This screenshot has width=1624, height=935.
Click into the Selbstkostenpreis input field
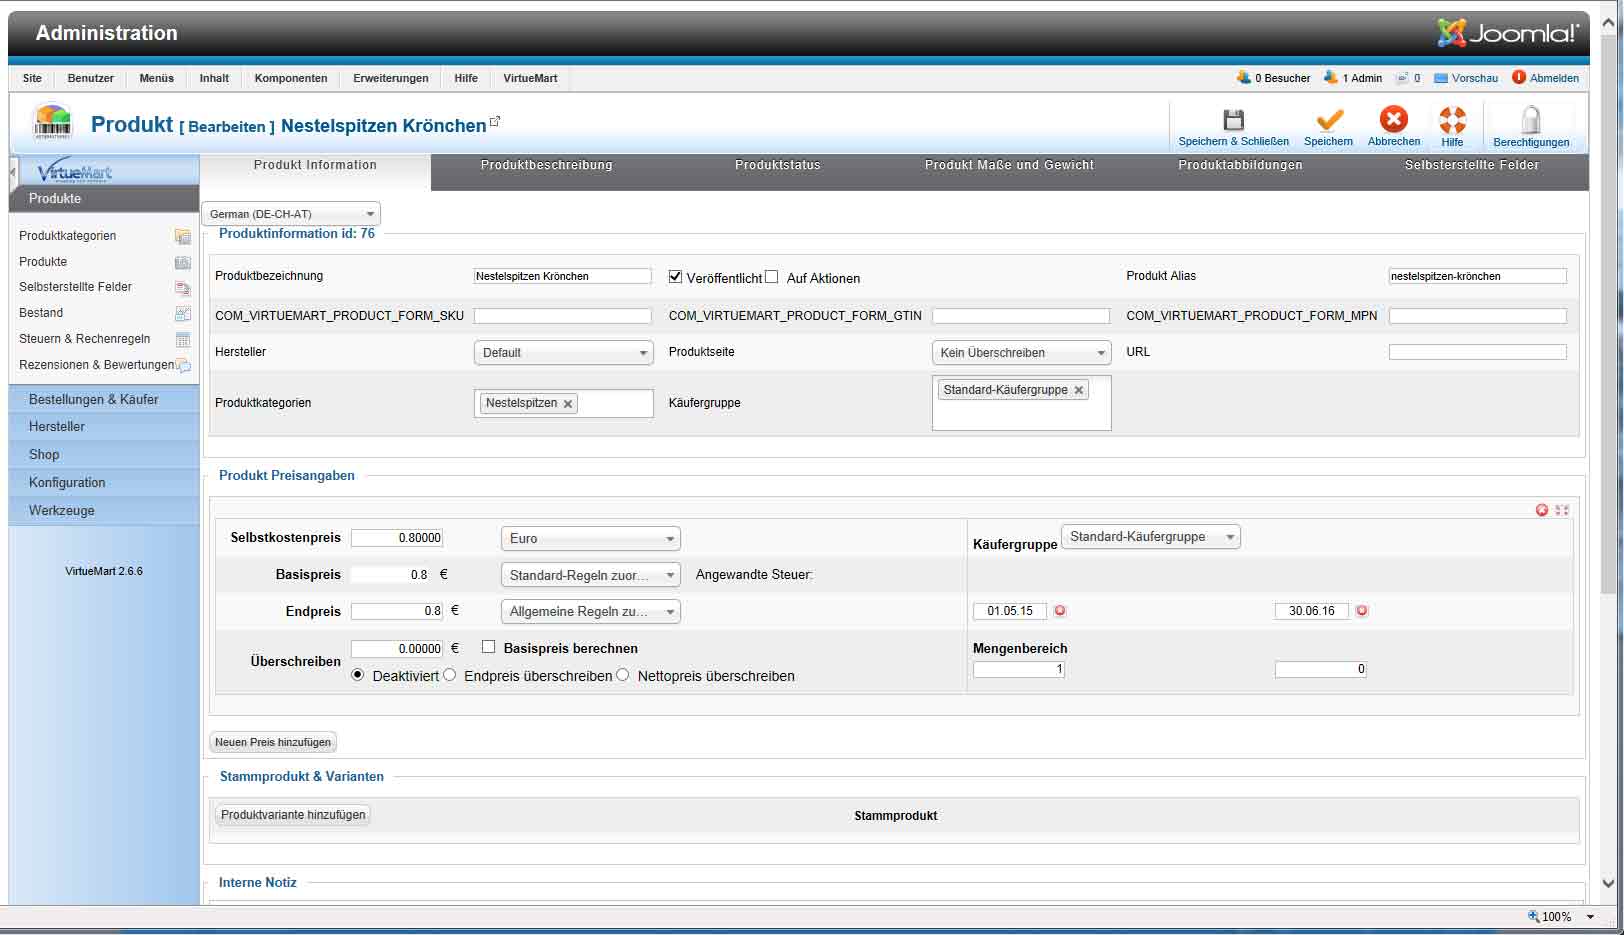pyautogui.click(x=397, y=538)
